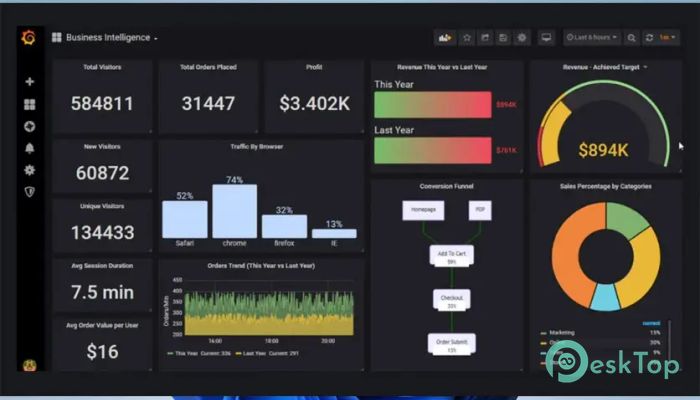
Task: Click the yellow slice of donut chart
Action: 642,268
